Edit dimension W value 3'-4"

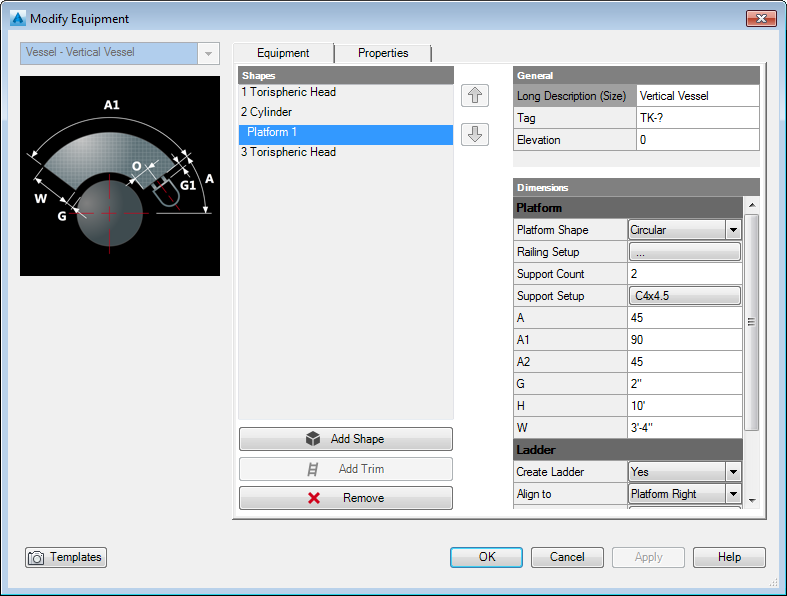[x=685, y=428]
